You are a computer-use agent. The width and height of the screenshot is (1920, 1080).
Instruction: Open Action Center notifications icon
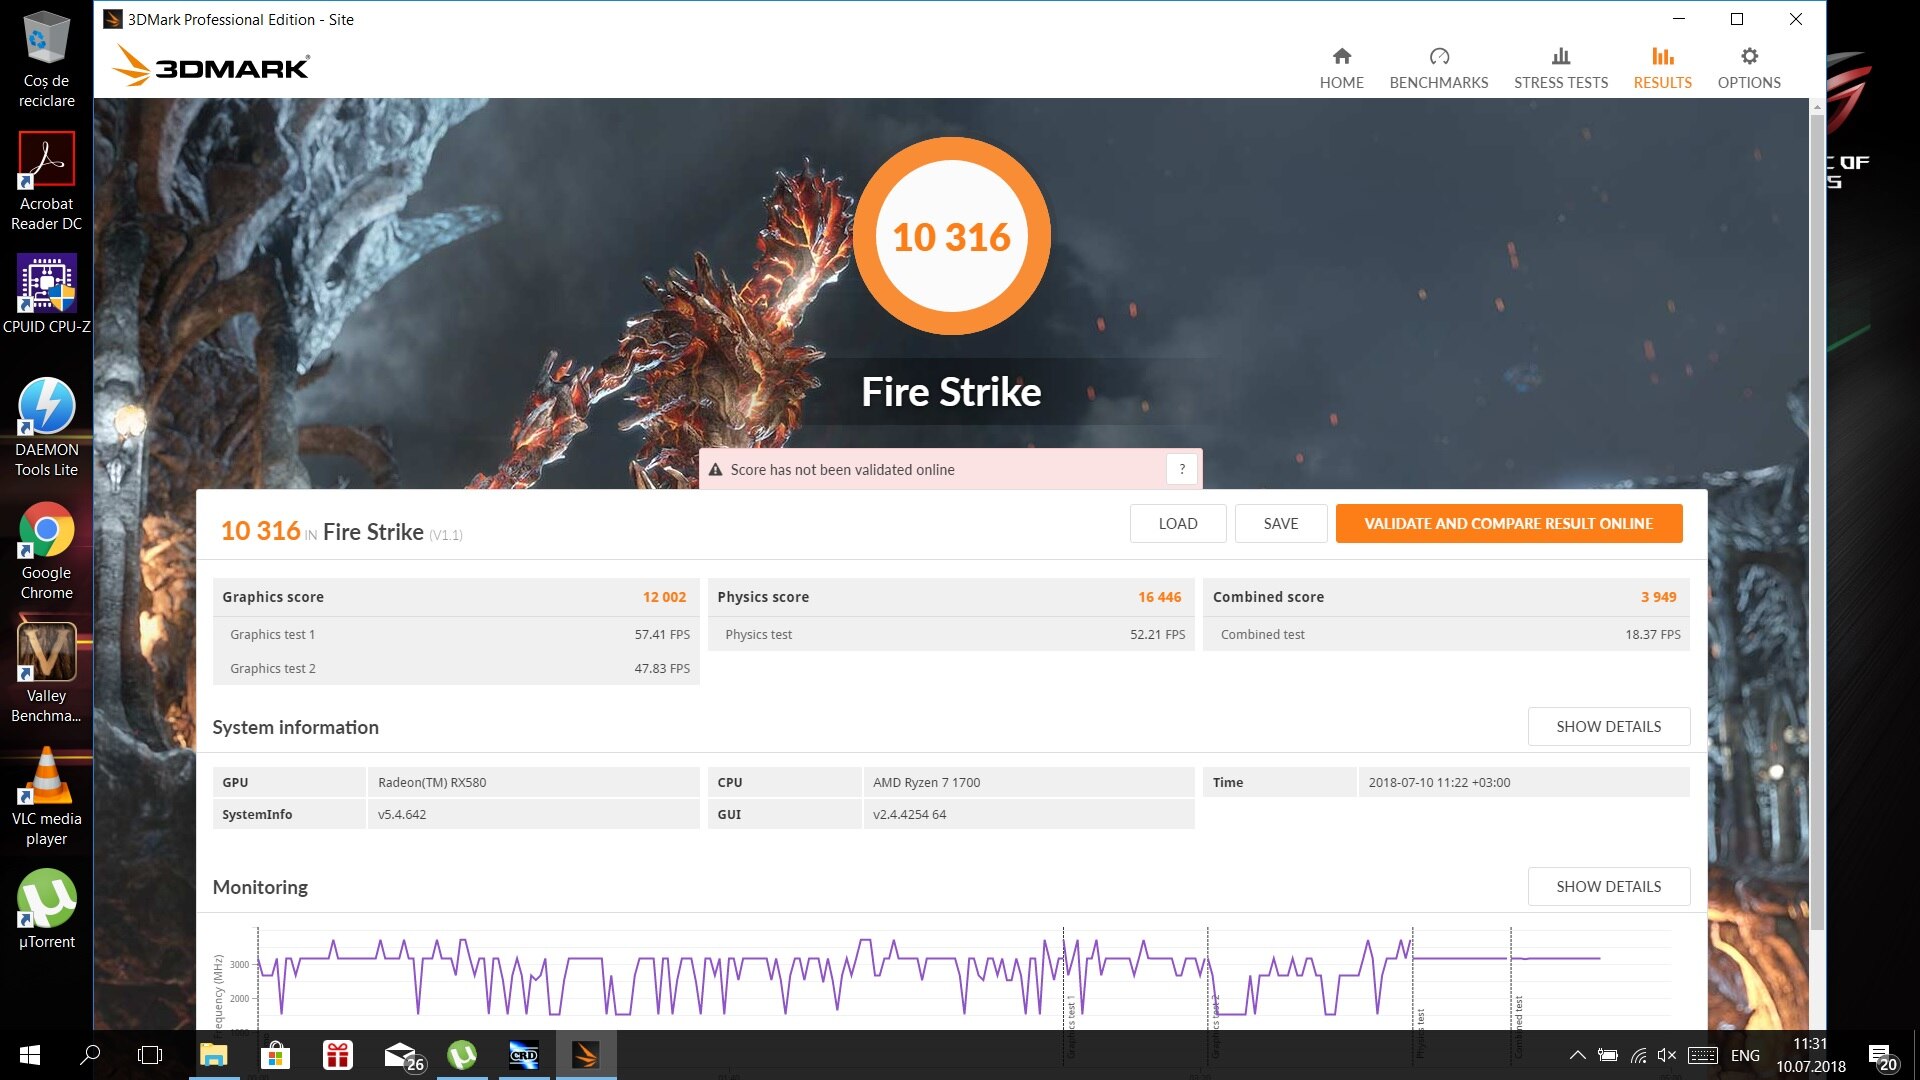click(1883, 1057)
